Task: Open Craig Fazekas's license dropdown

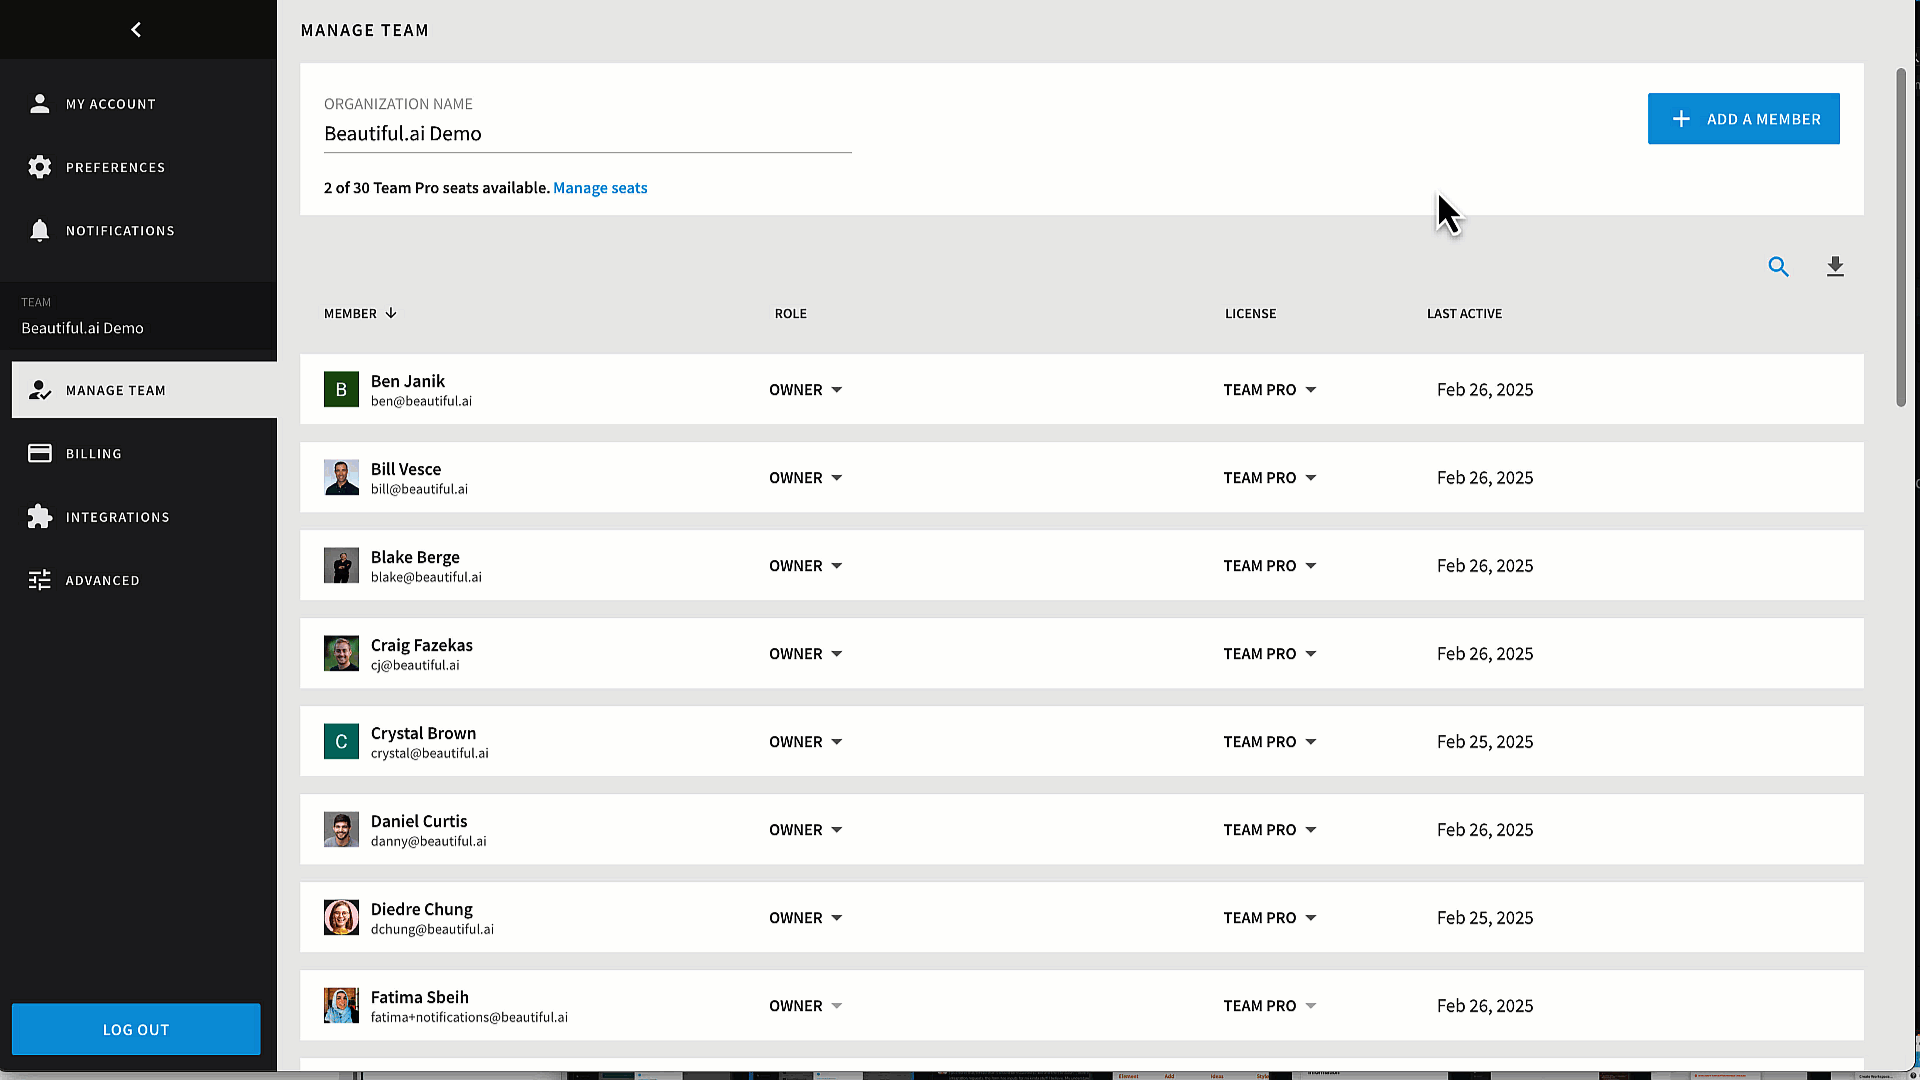Action: (x=1270, y=654)
